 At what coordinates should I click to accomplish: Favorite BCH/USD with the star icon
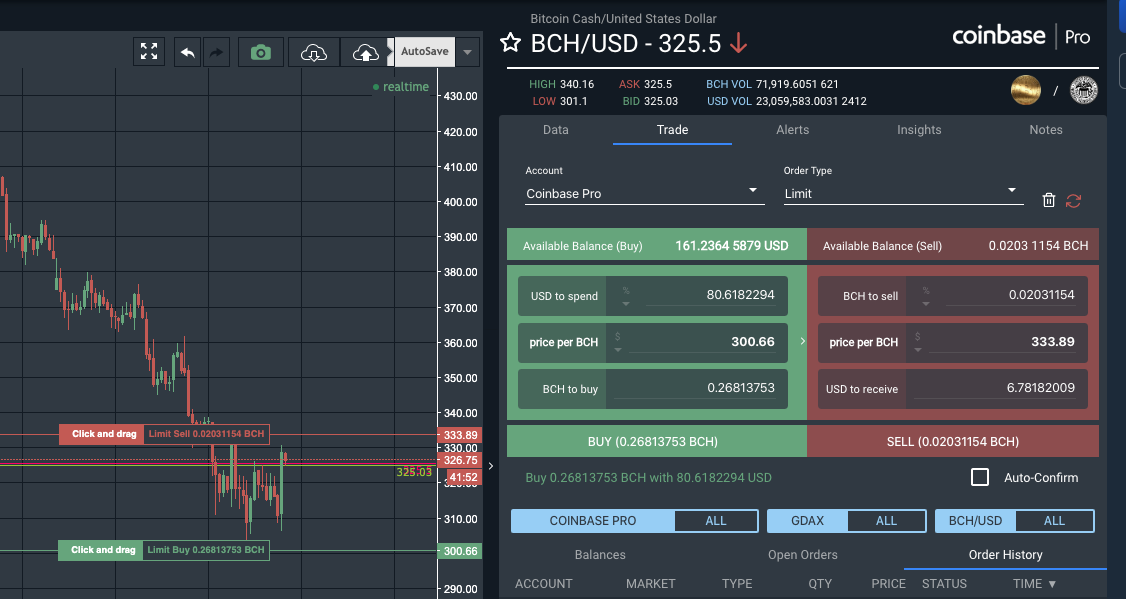(x=511, y=43)
